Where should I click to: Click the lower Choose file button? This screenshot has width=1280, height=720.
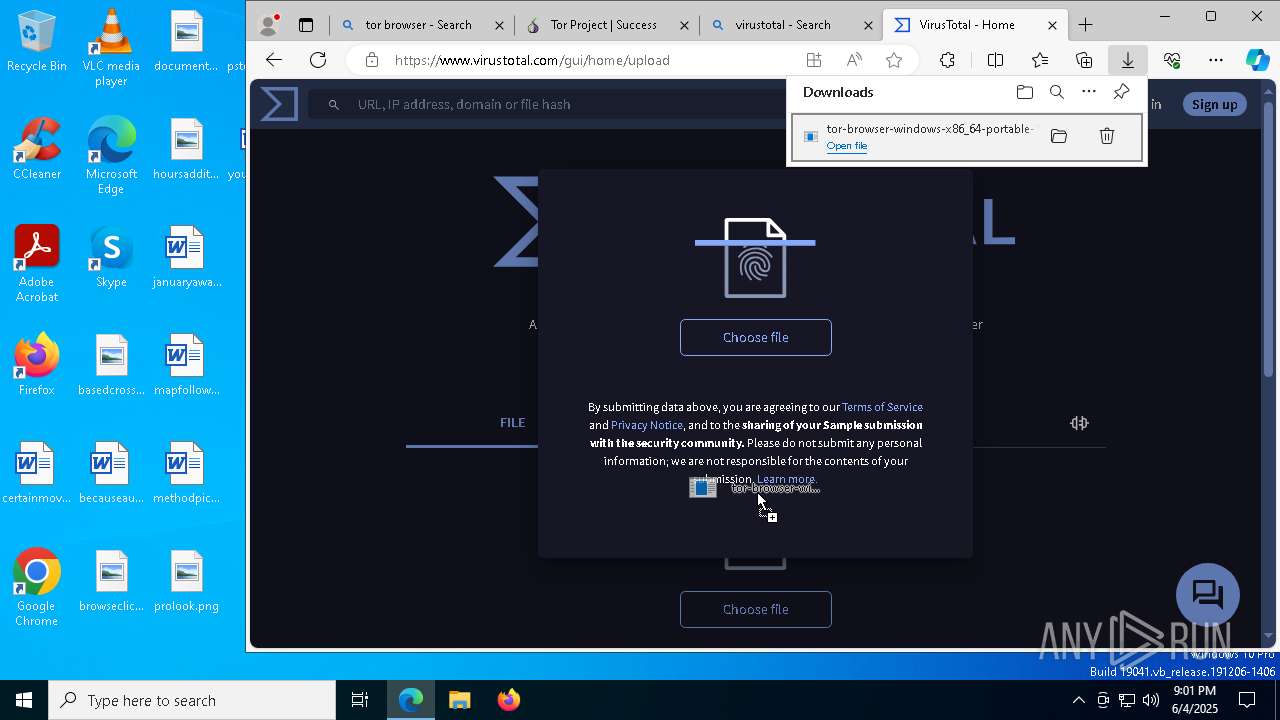[756, 609]
